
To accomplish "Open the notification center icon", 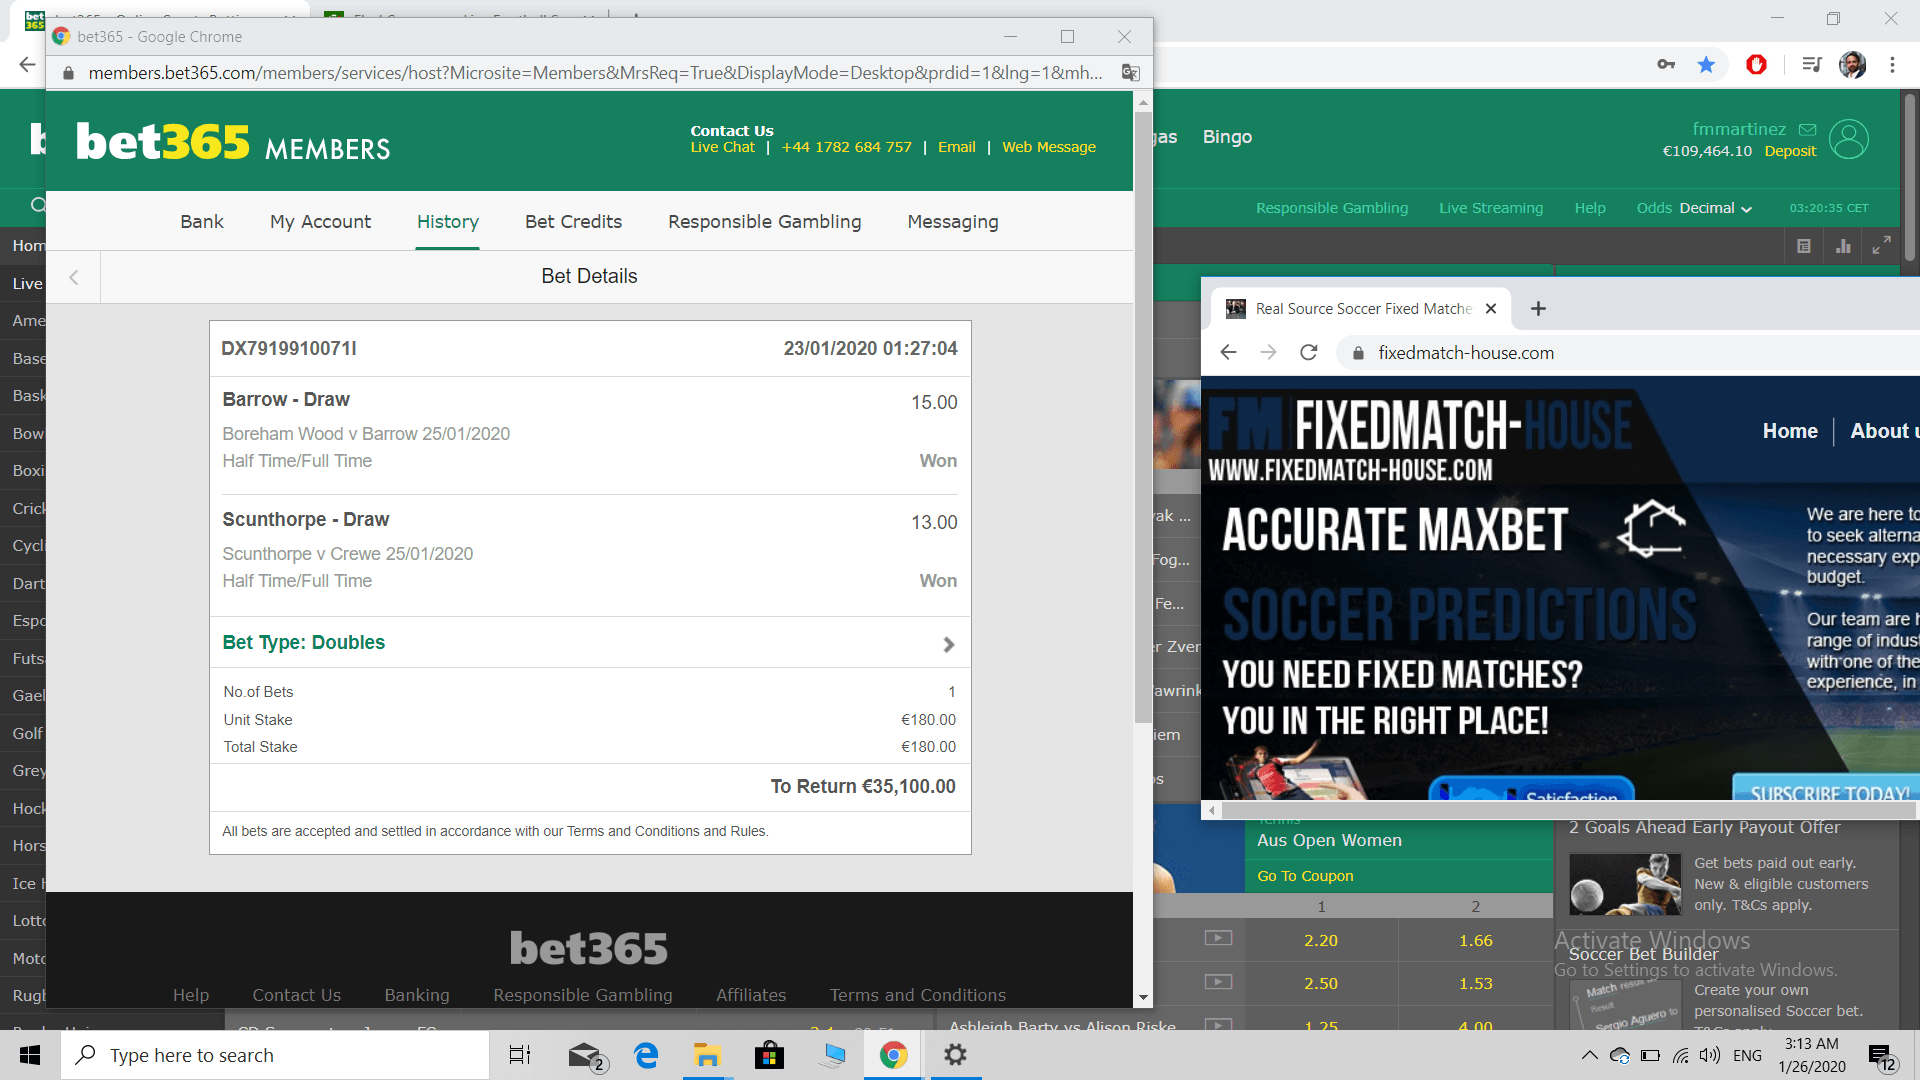I will [1882, 1056].
